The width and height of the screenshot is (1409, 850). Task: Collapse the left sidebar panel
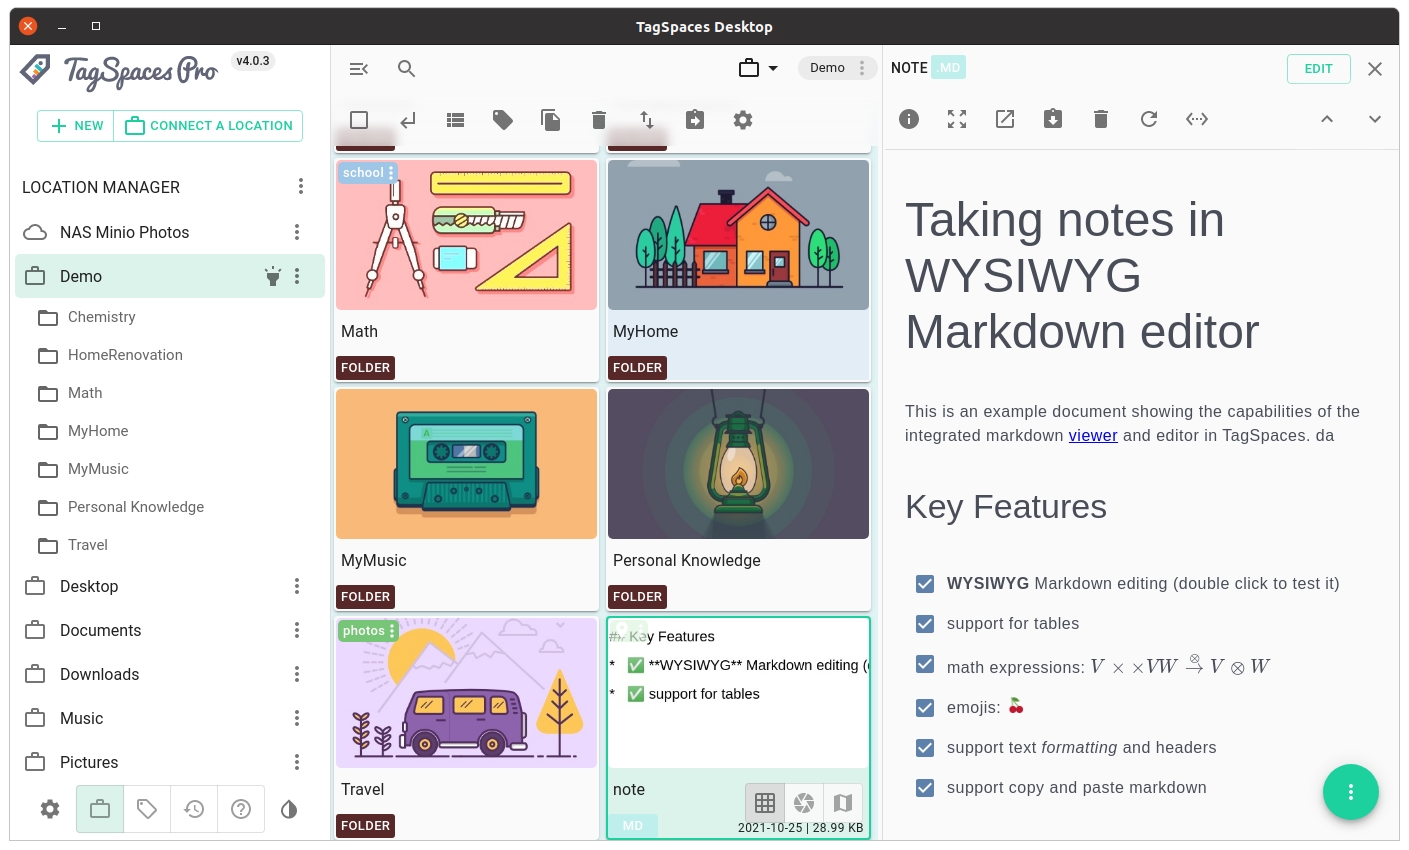coord(359,69)
